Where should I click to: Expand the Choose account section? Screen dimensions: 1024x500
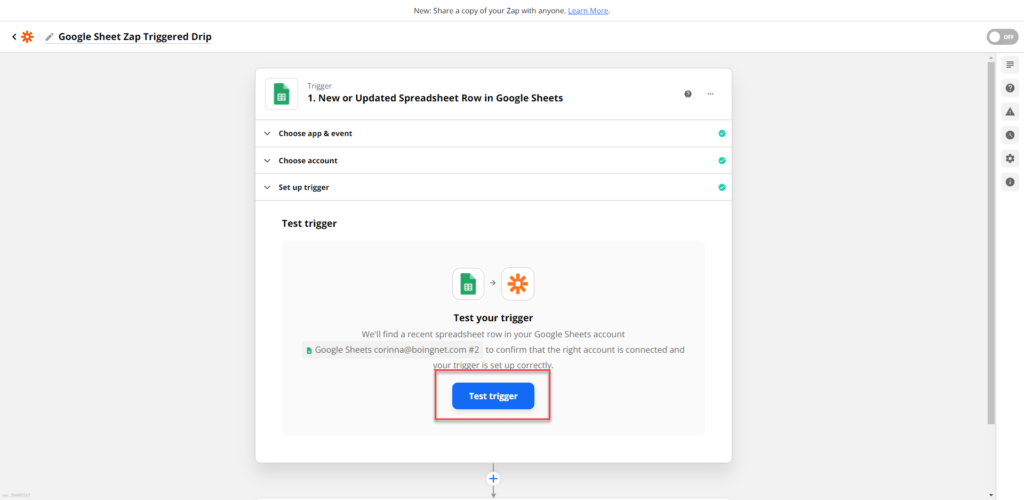493,161
